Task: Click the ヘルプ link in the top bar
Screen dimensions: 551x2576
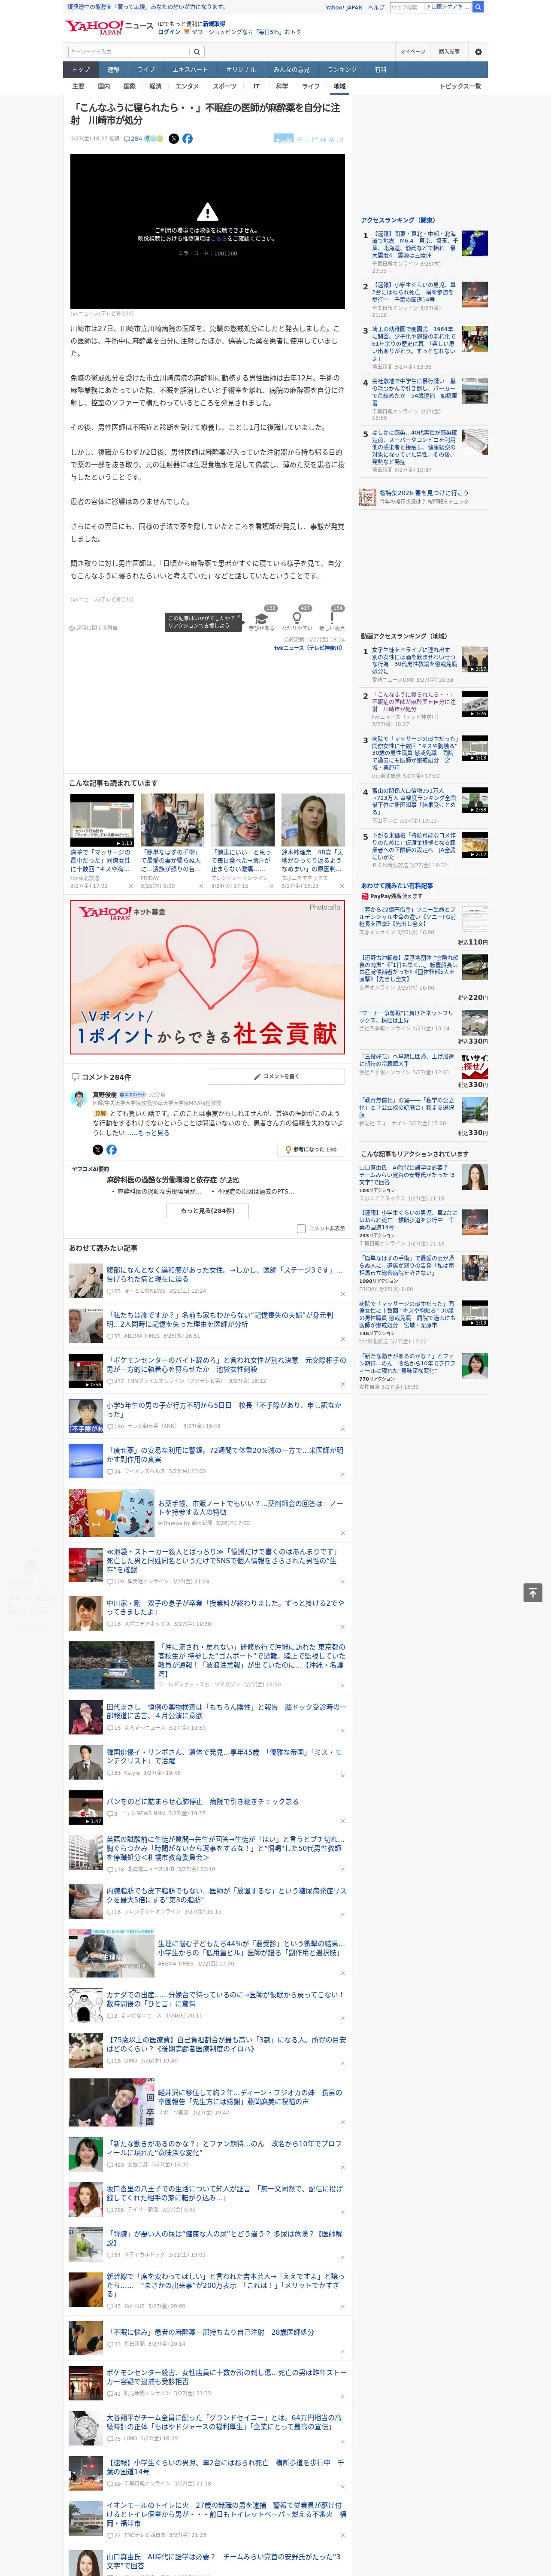Action: pyautogui.click(x=376, y=7)
